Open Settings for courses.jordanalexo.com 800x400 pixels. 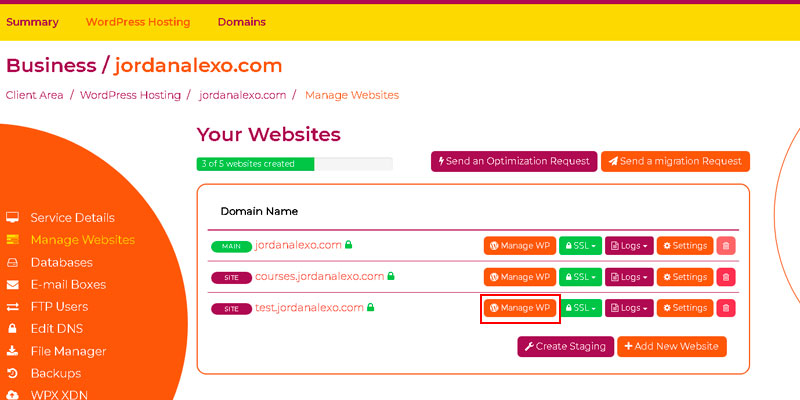tap(685, 277)
